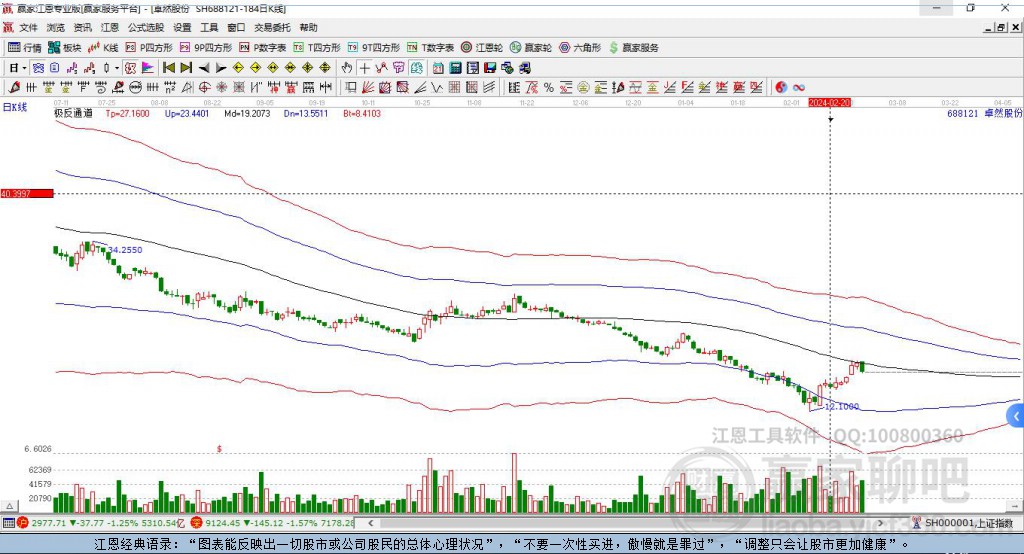The width and height of the screenshot is (1024, 554).
Task: Jump to last bar with skip-end arrow
Action: pyautogui.click(x=186, y=68)
